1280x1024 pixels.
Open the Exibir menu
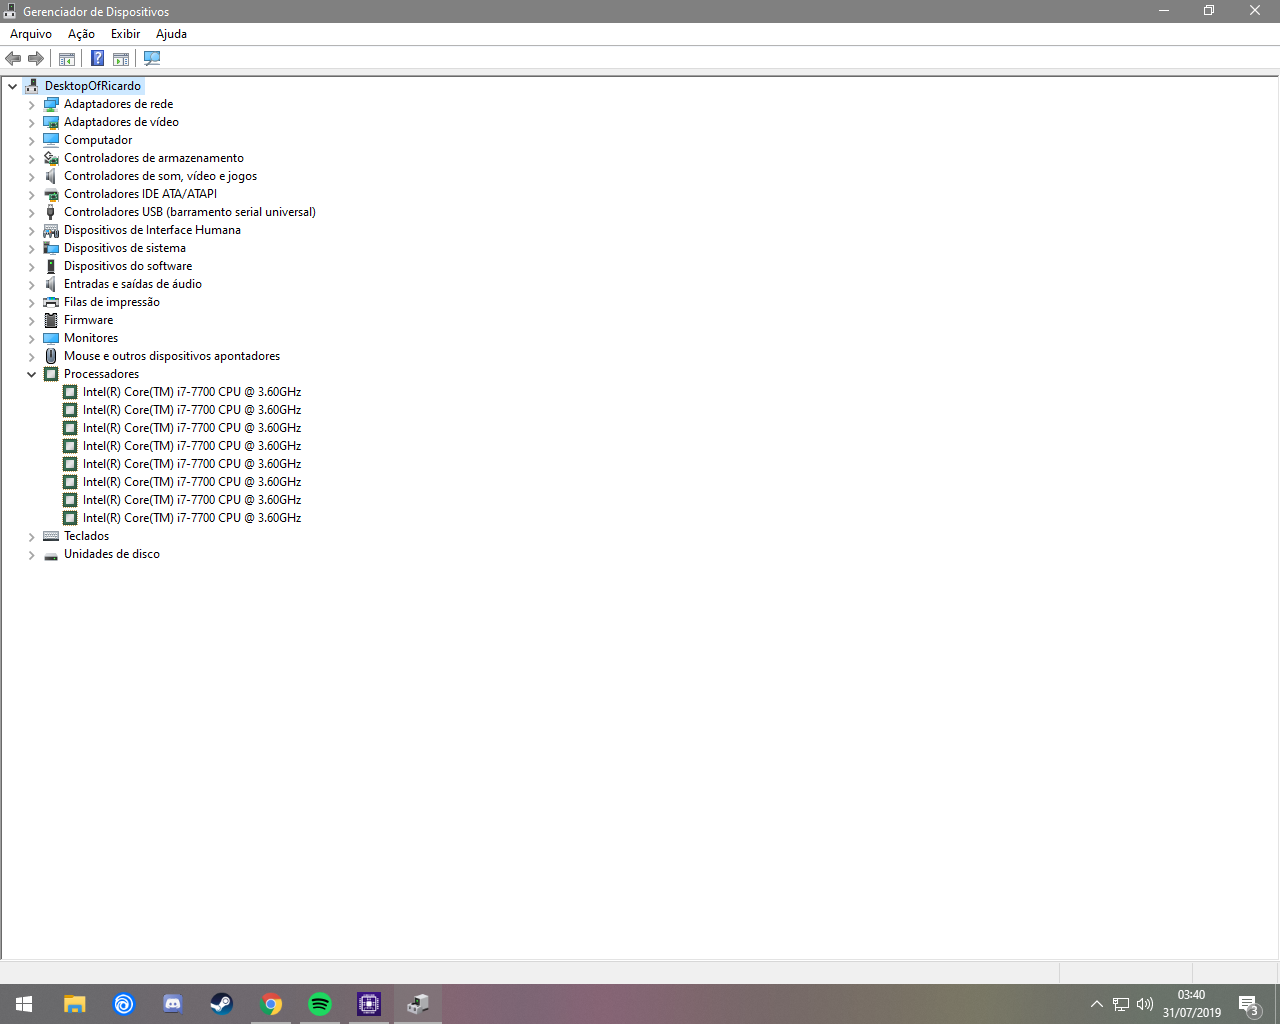[126, 34]
